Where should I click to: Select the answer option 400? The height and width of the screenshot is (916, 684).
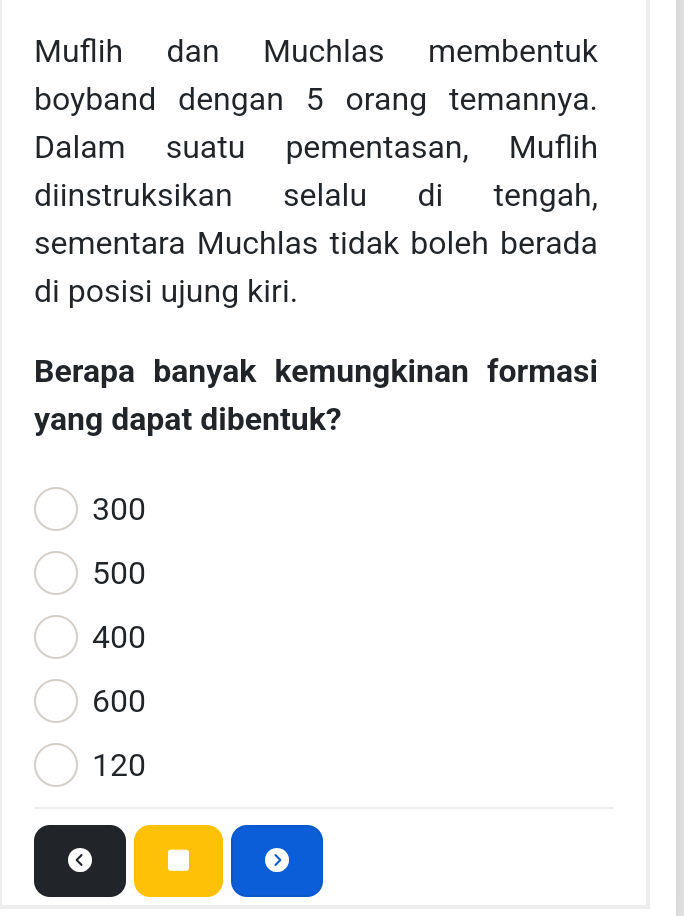[55, 637]
